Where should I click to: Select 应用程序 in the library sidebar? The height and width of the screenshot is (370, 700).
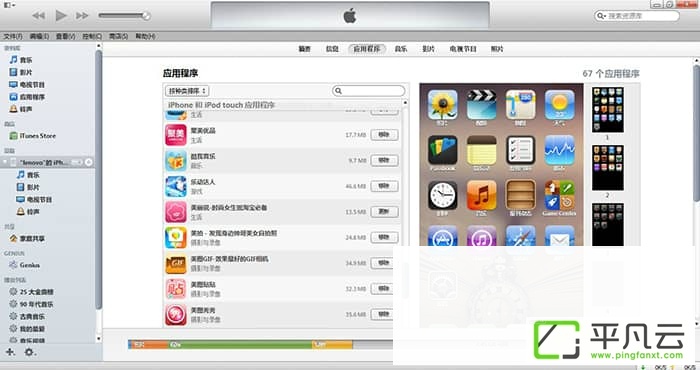coord(27,97)
